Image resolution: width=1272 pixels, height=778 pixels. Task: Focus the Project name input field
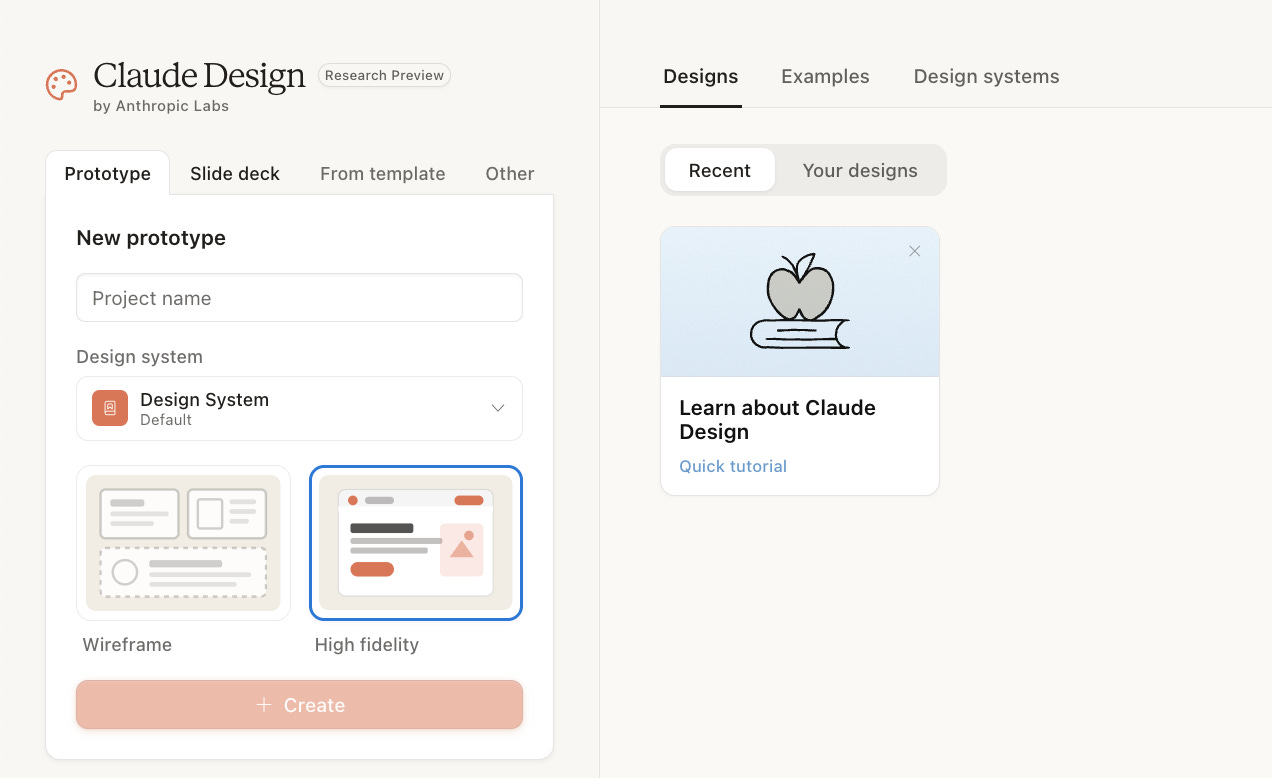pyautogui.click(x=299, y=298)
